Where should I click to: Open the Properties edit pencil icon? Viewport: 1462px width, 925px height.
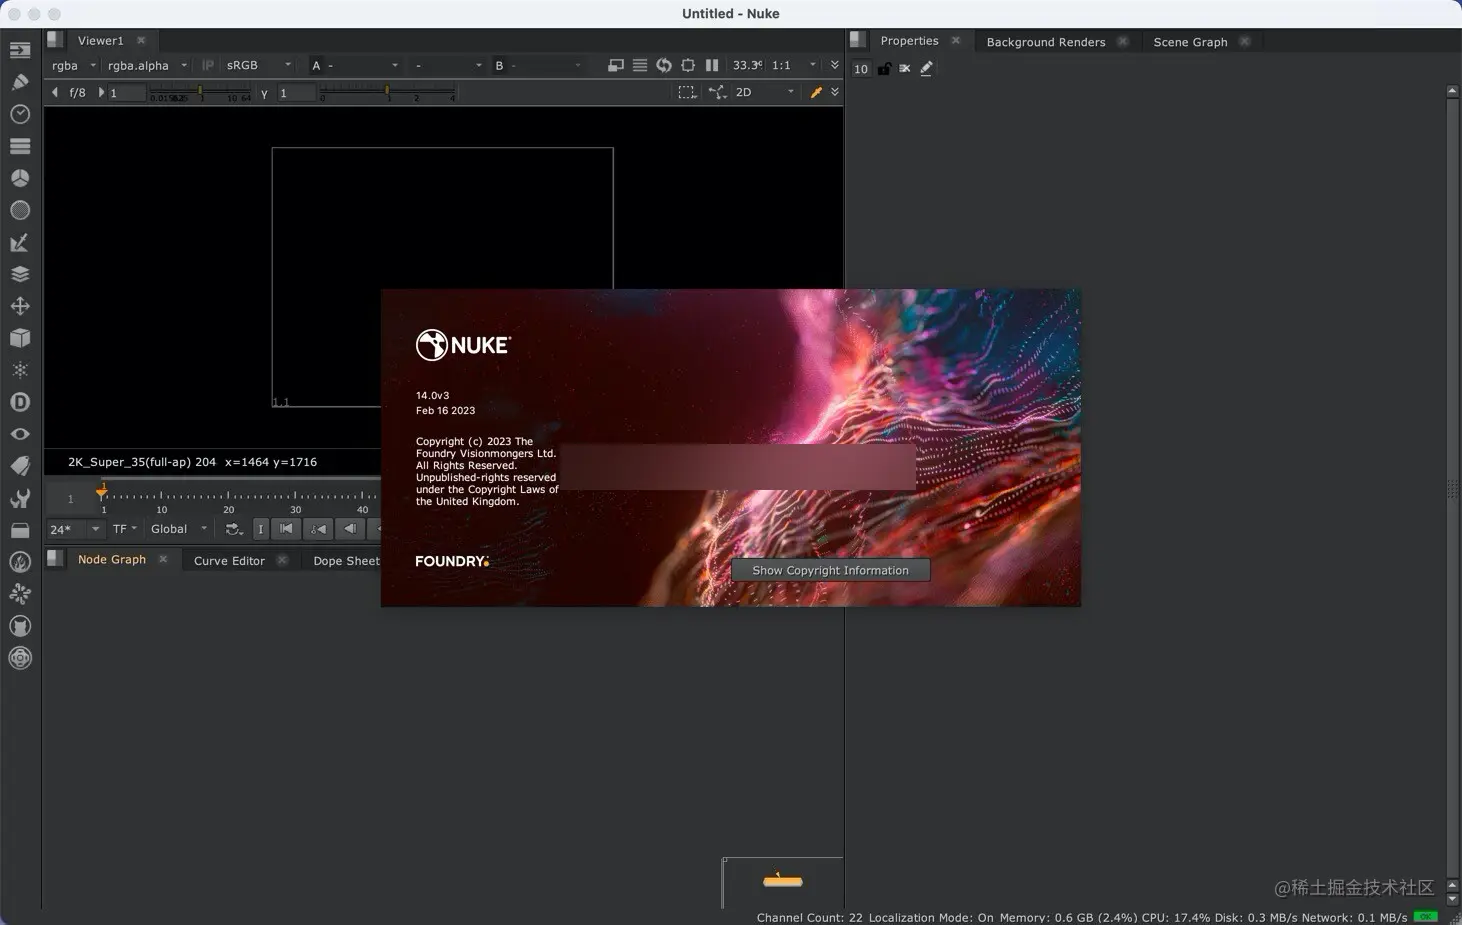pos(927,69)
